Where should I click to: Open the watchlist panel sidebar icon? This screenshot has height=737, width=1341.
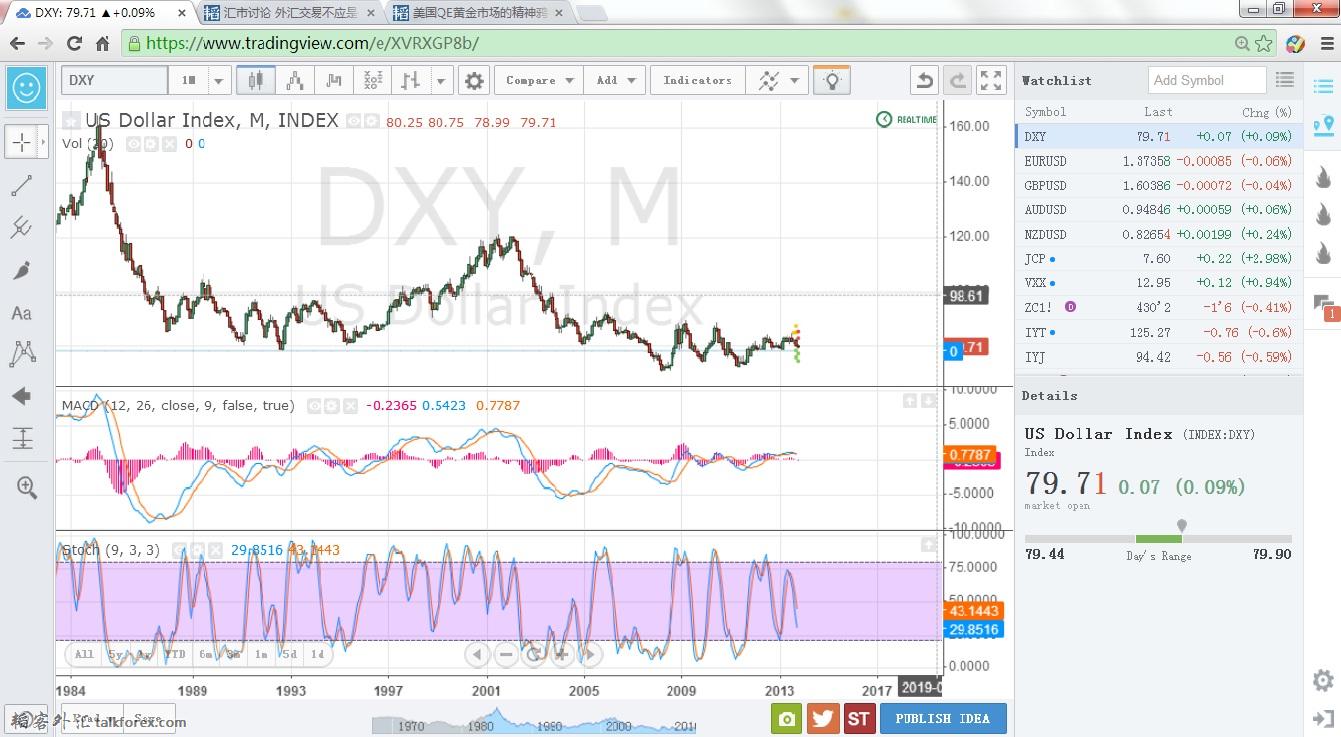pyautogui.click(x=1323, y=85)
